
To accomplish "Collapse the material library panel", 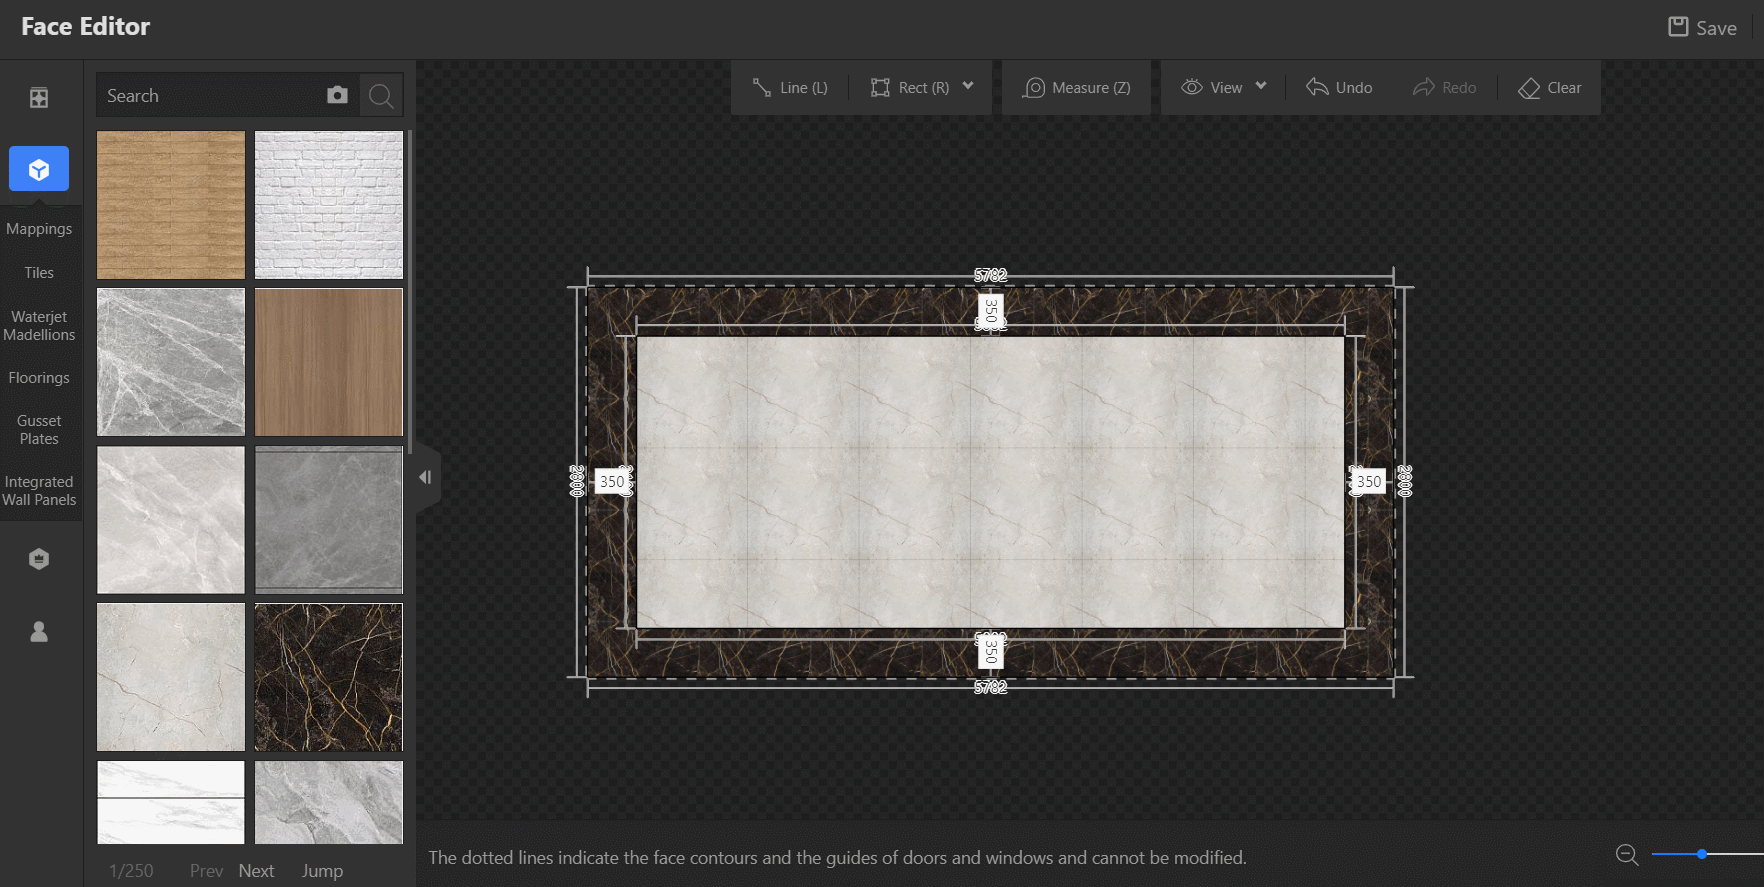I will (425, 478).
